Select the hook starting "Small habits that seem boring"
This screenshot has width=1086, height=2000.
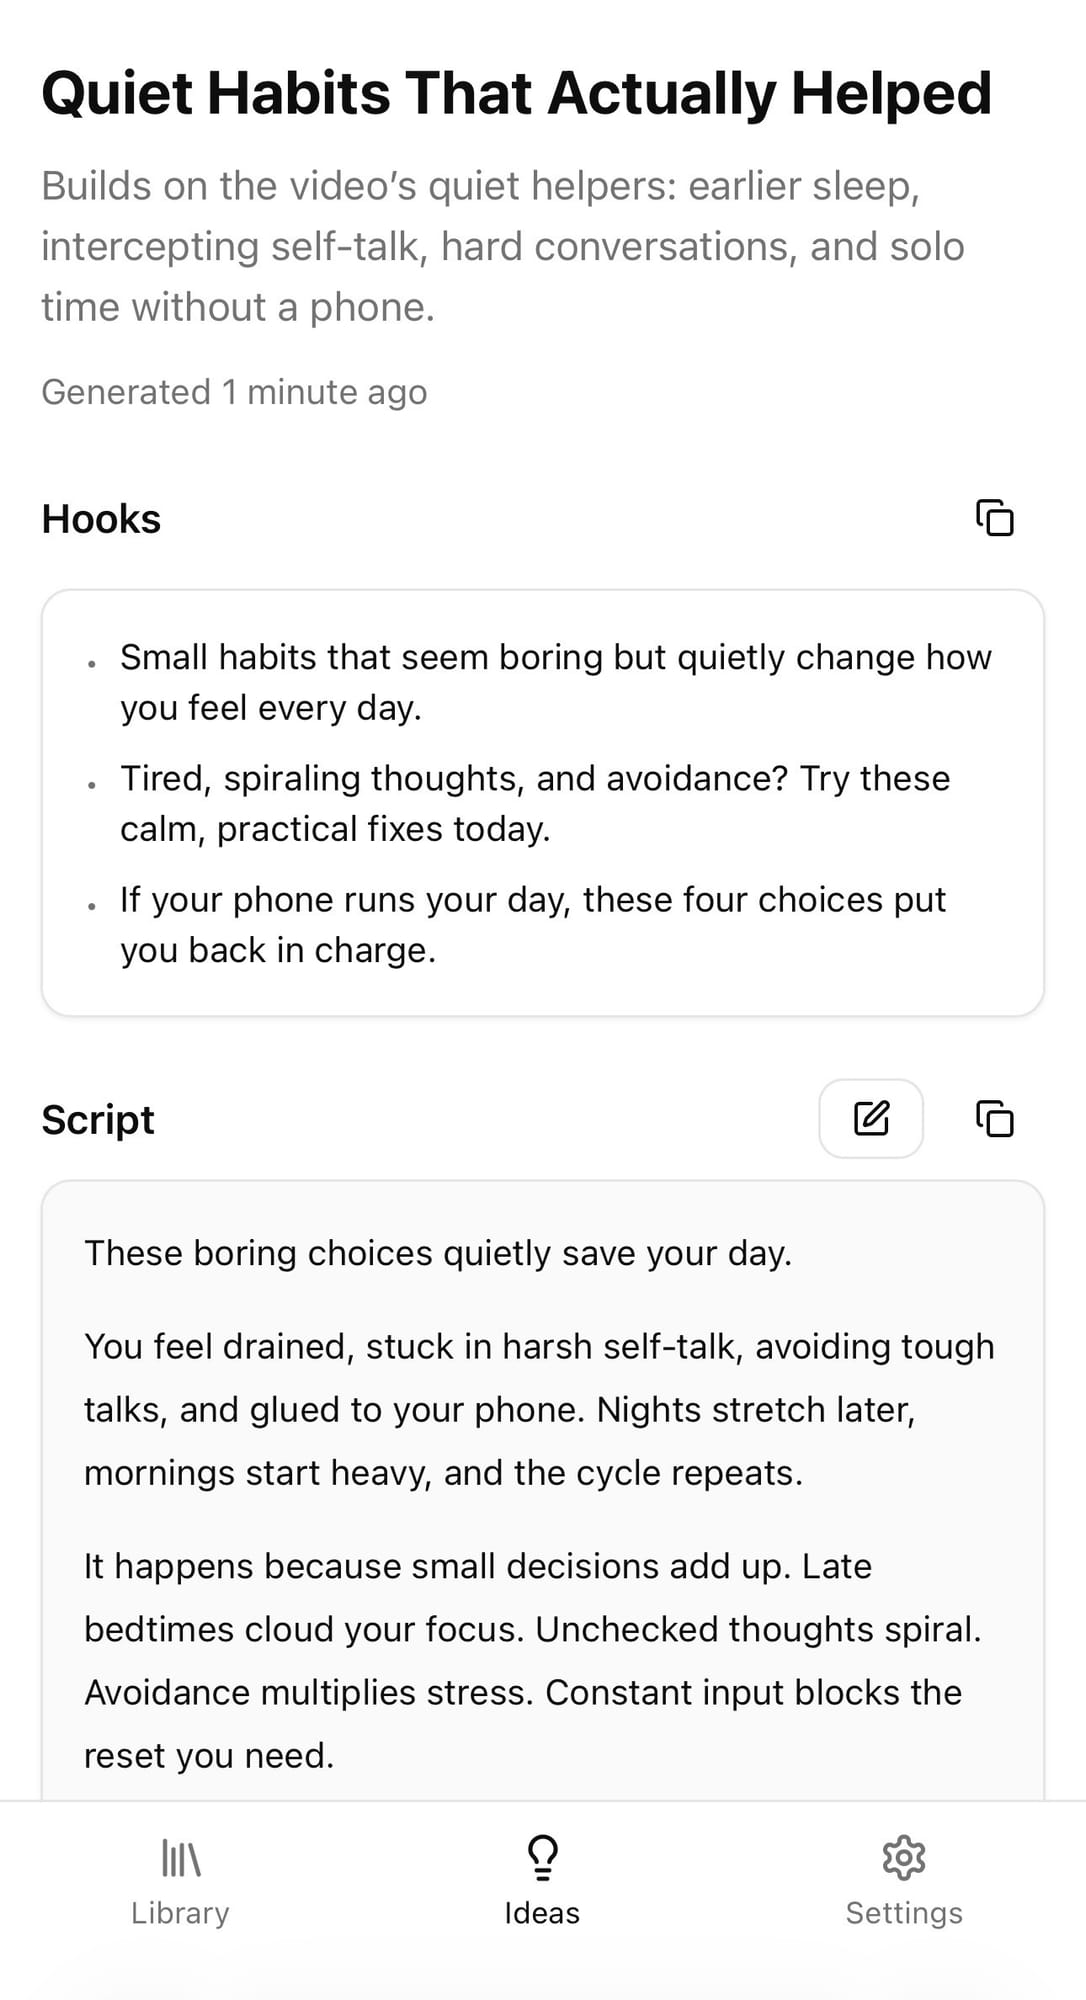coord(555,682)
